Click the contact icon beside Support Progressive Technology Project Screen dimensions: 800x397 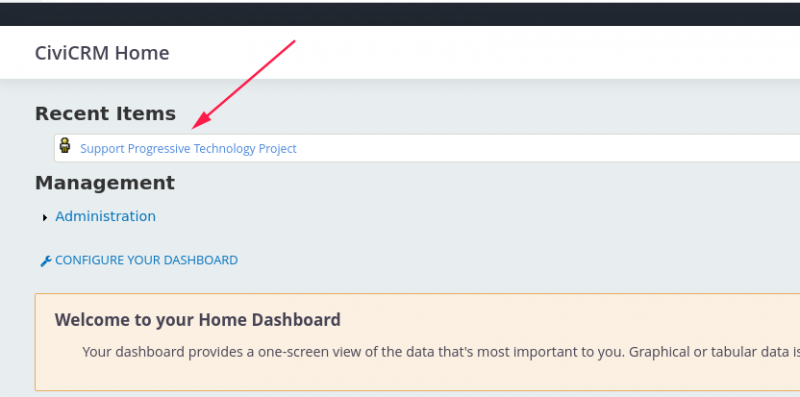click(65, 145)
